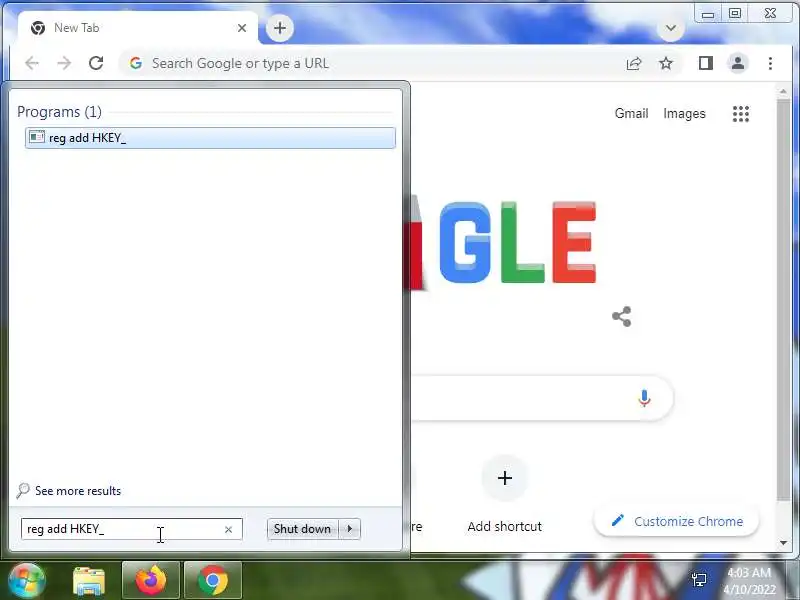Screen dimensions: 800x600
Task: Open tab search chevron
Action: click(x=671, y=28)
